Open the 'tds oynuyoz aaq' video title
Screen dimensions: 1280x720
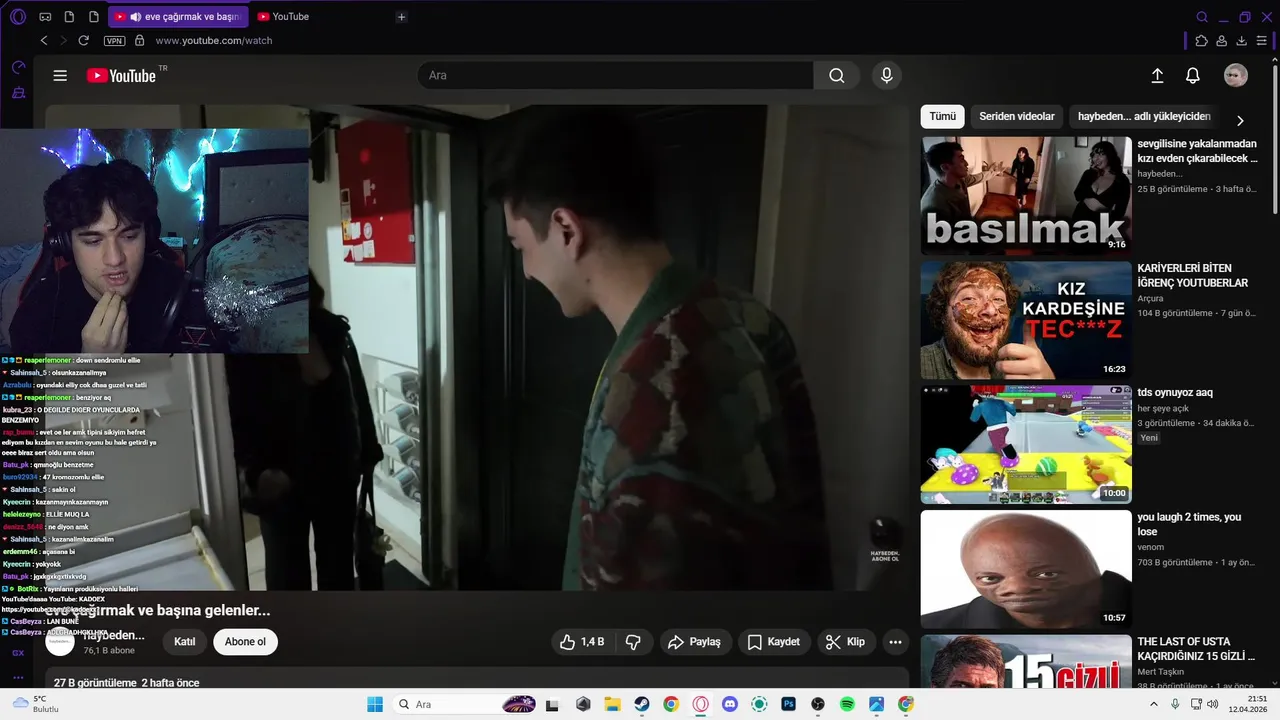(x=1175, y=393)
